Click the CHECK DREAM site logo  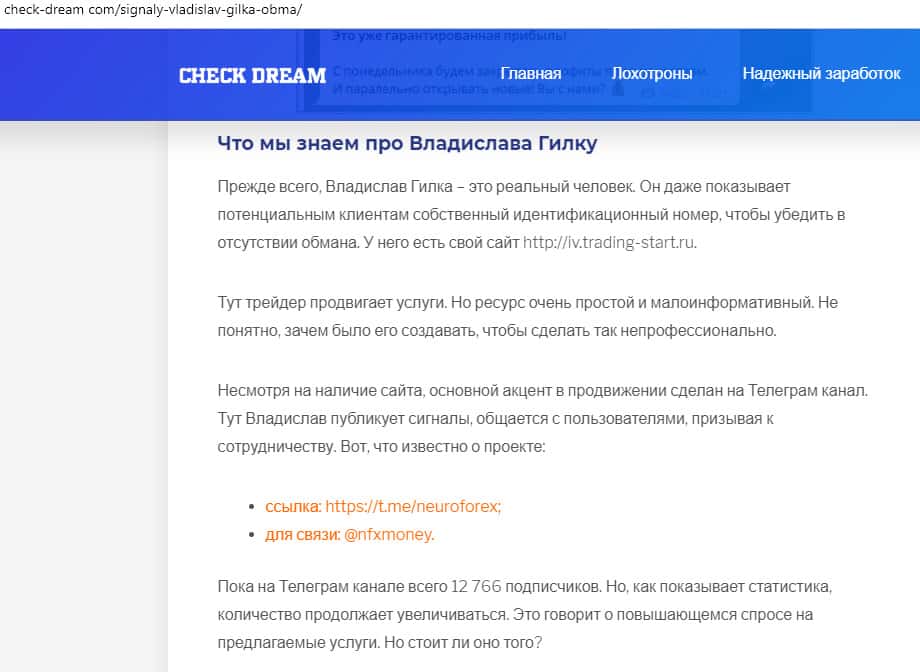252,75
